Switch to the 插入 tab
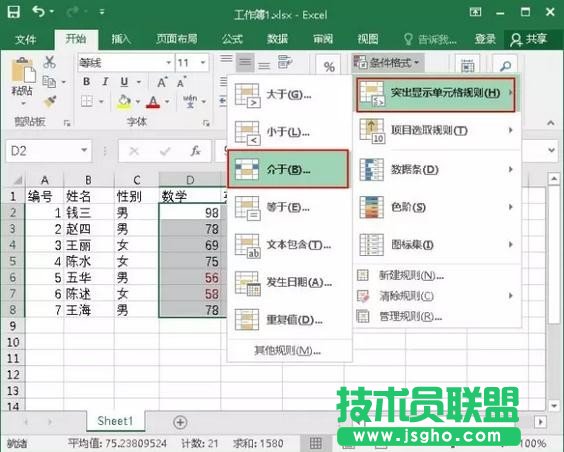 pyautogui.click(x=121, y=39)
